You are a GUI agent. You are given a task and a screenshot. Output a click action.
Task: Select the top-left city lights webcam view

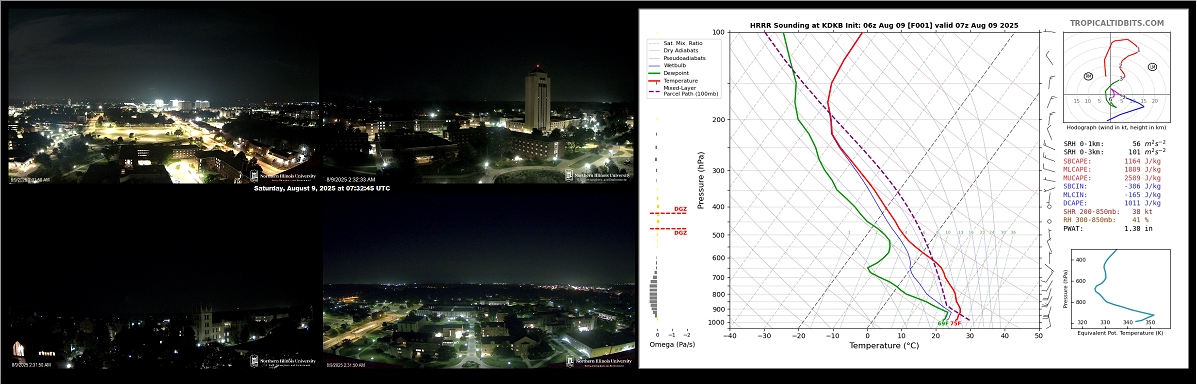point(163,96)
